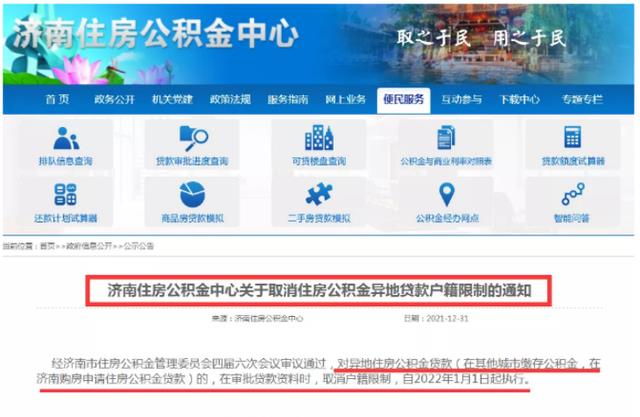The height and width of the screenshot is (417, 640).
Task: Open the 机关党建 menu
Action: point(172,99)
